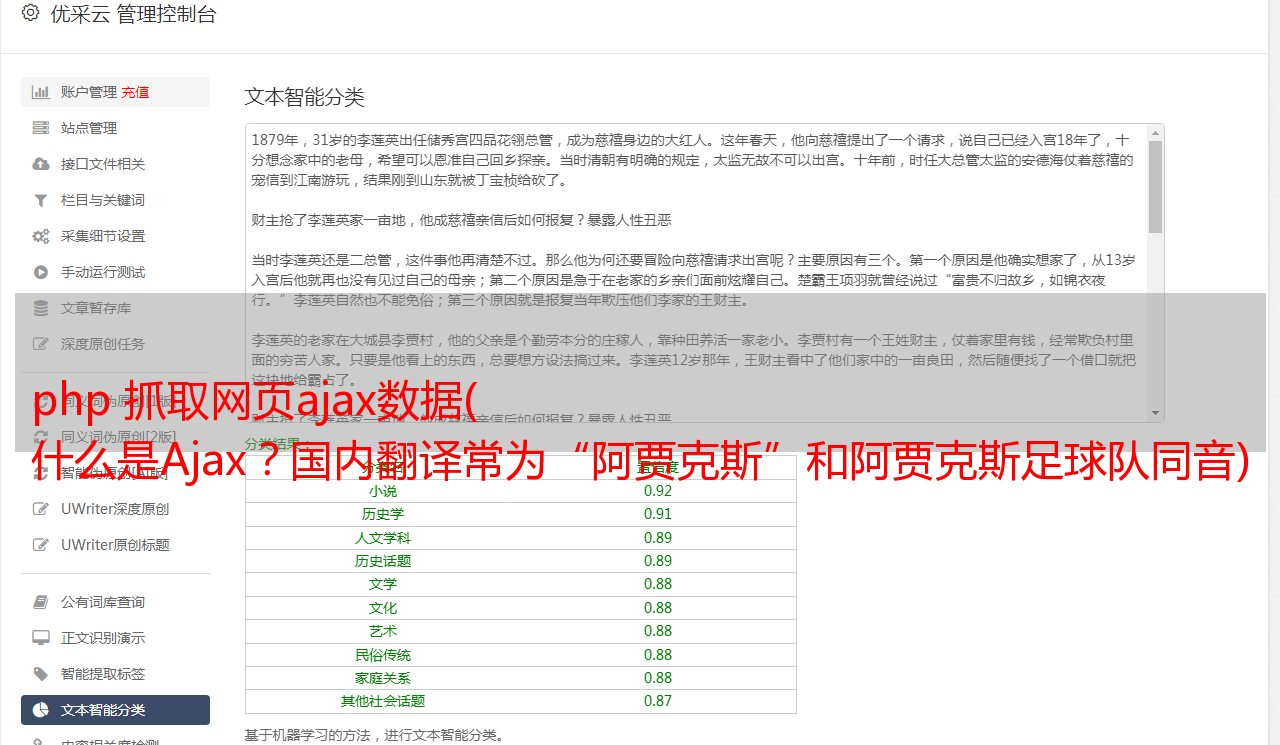This screenshot has height=745, width=1280.
Task: Click the red 充值 link
Action: [x=135, y=92]
